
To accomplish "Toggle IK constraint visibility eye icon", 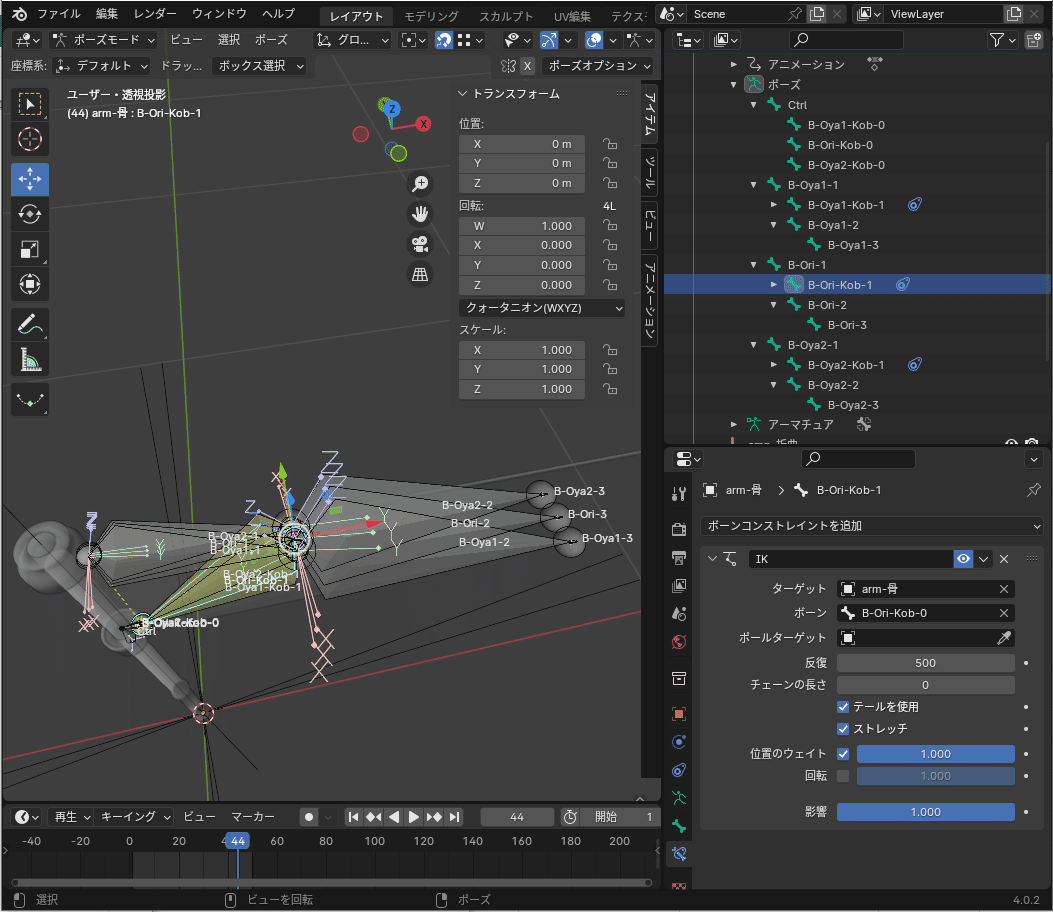I will (963, 559).
